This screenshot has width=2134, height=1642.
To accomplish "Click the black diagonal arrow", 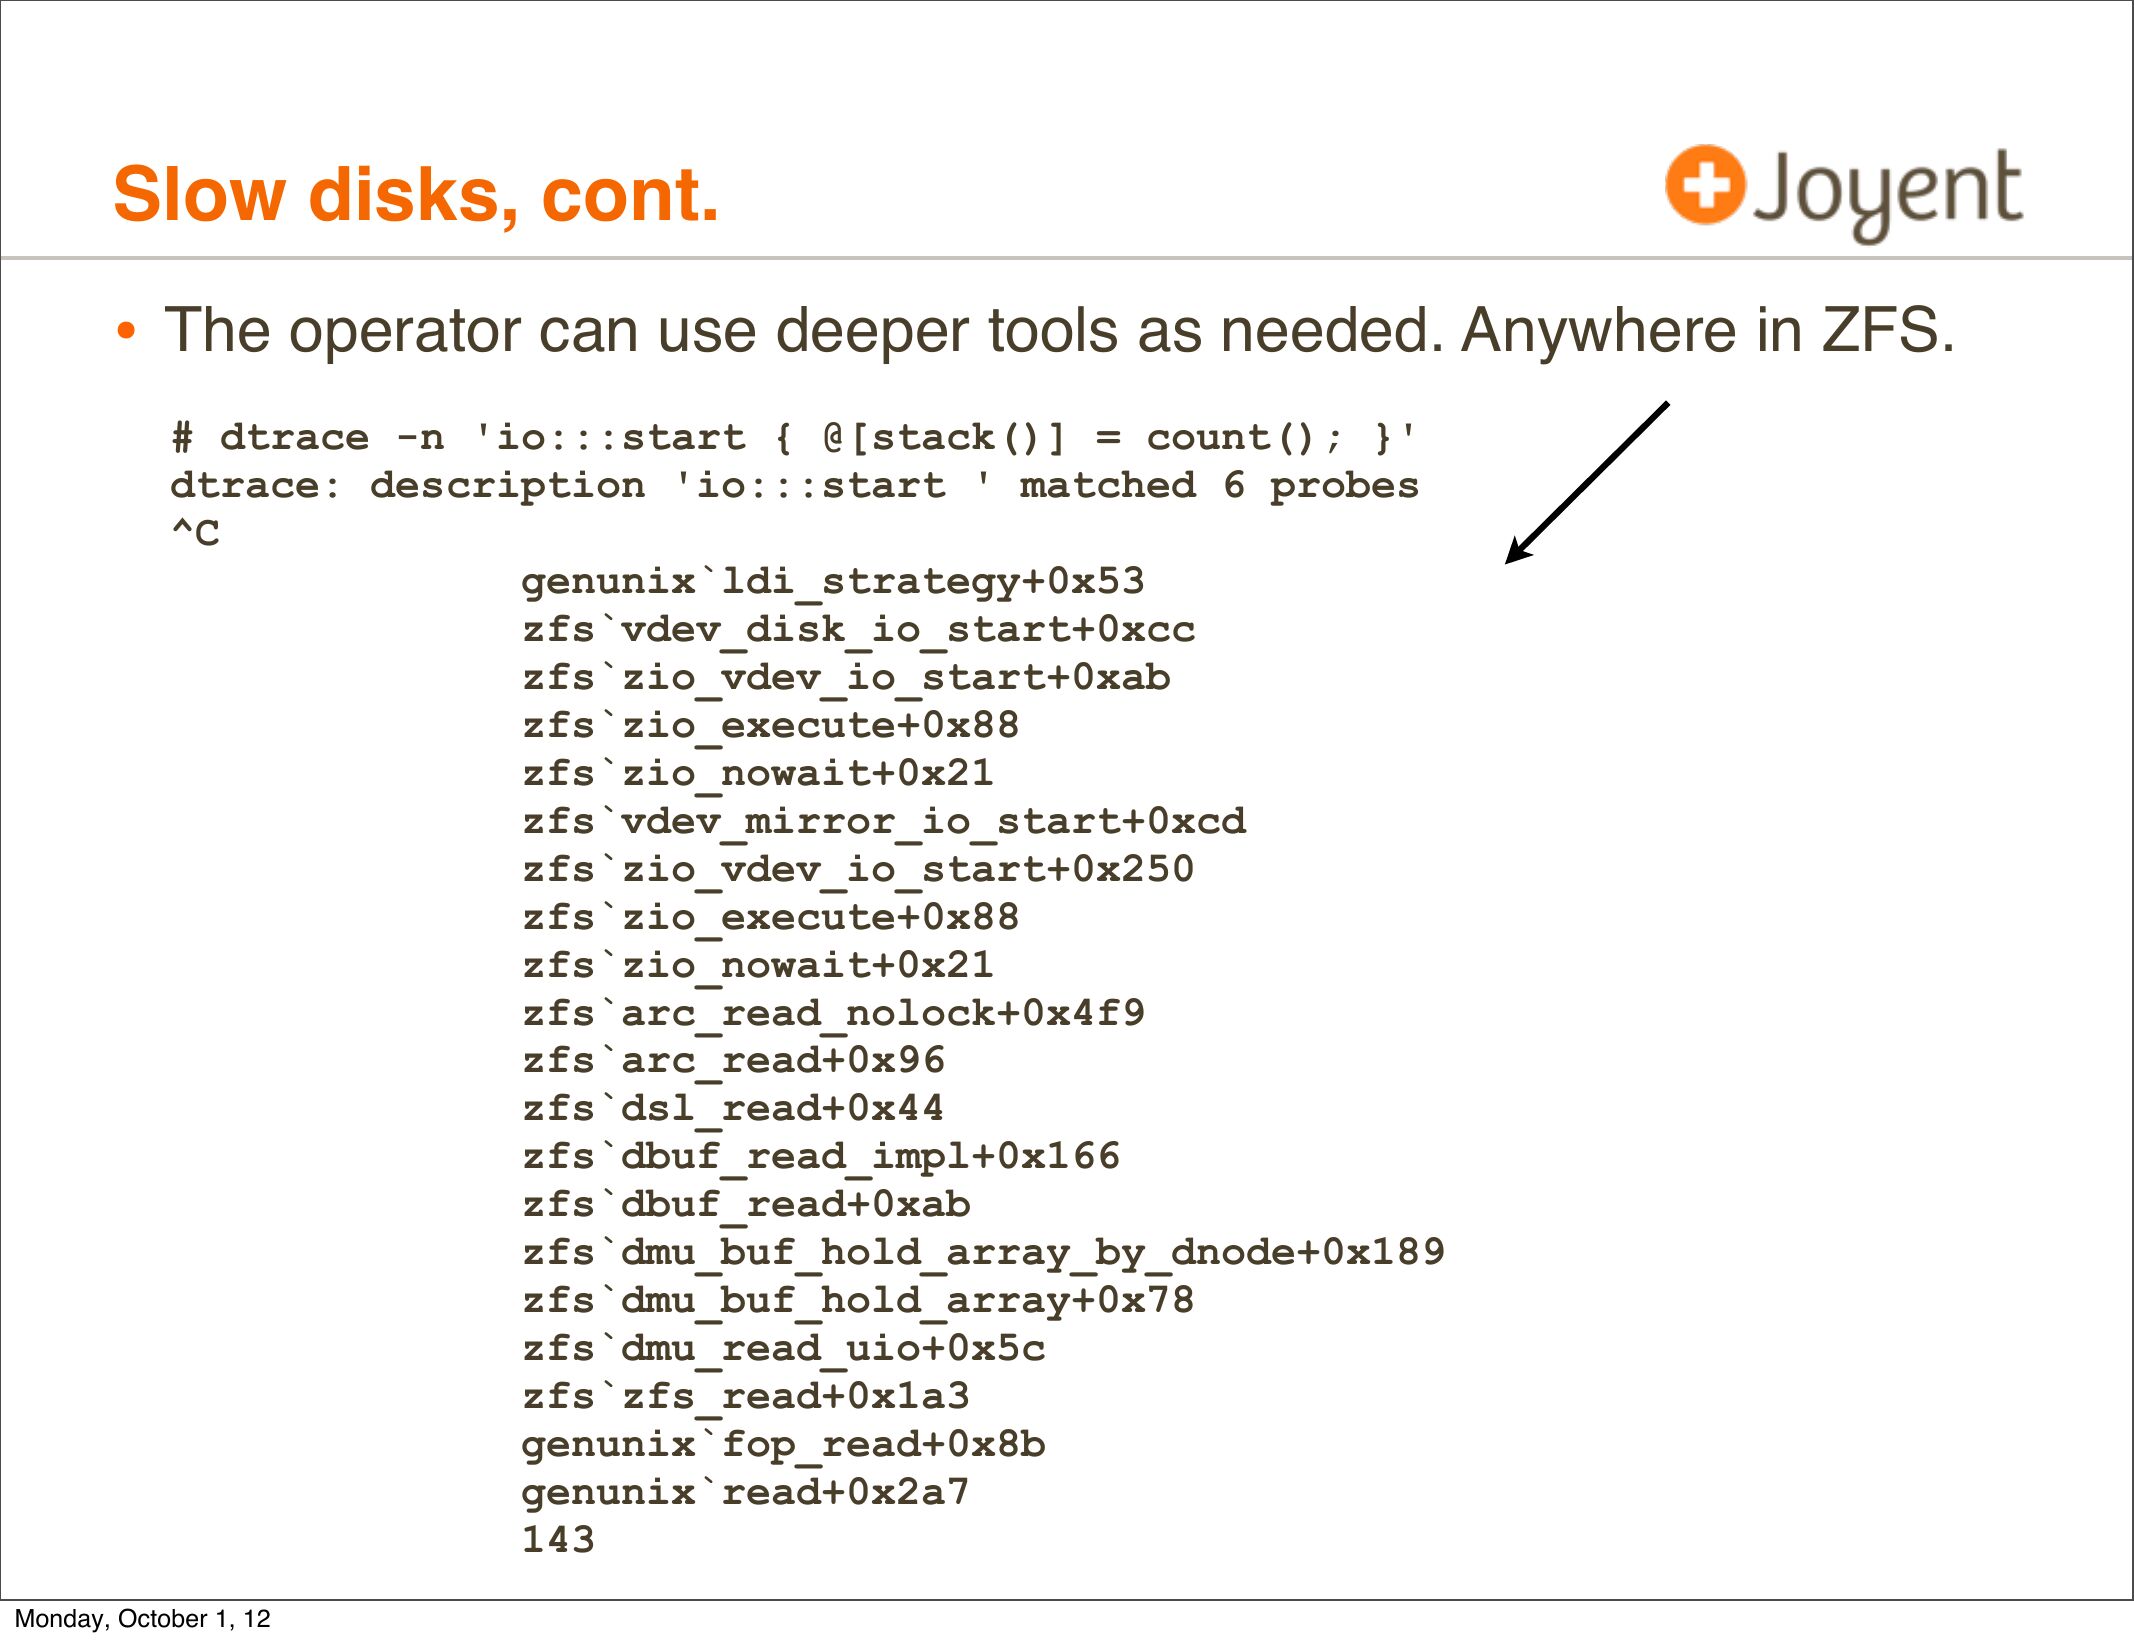I will [x=1587, y=482].
